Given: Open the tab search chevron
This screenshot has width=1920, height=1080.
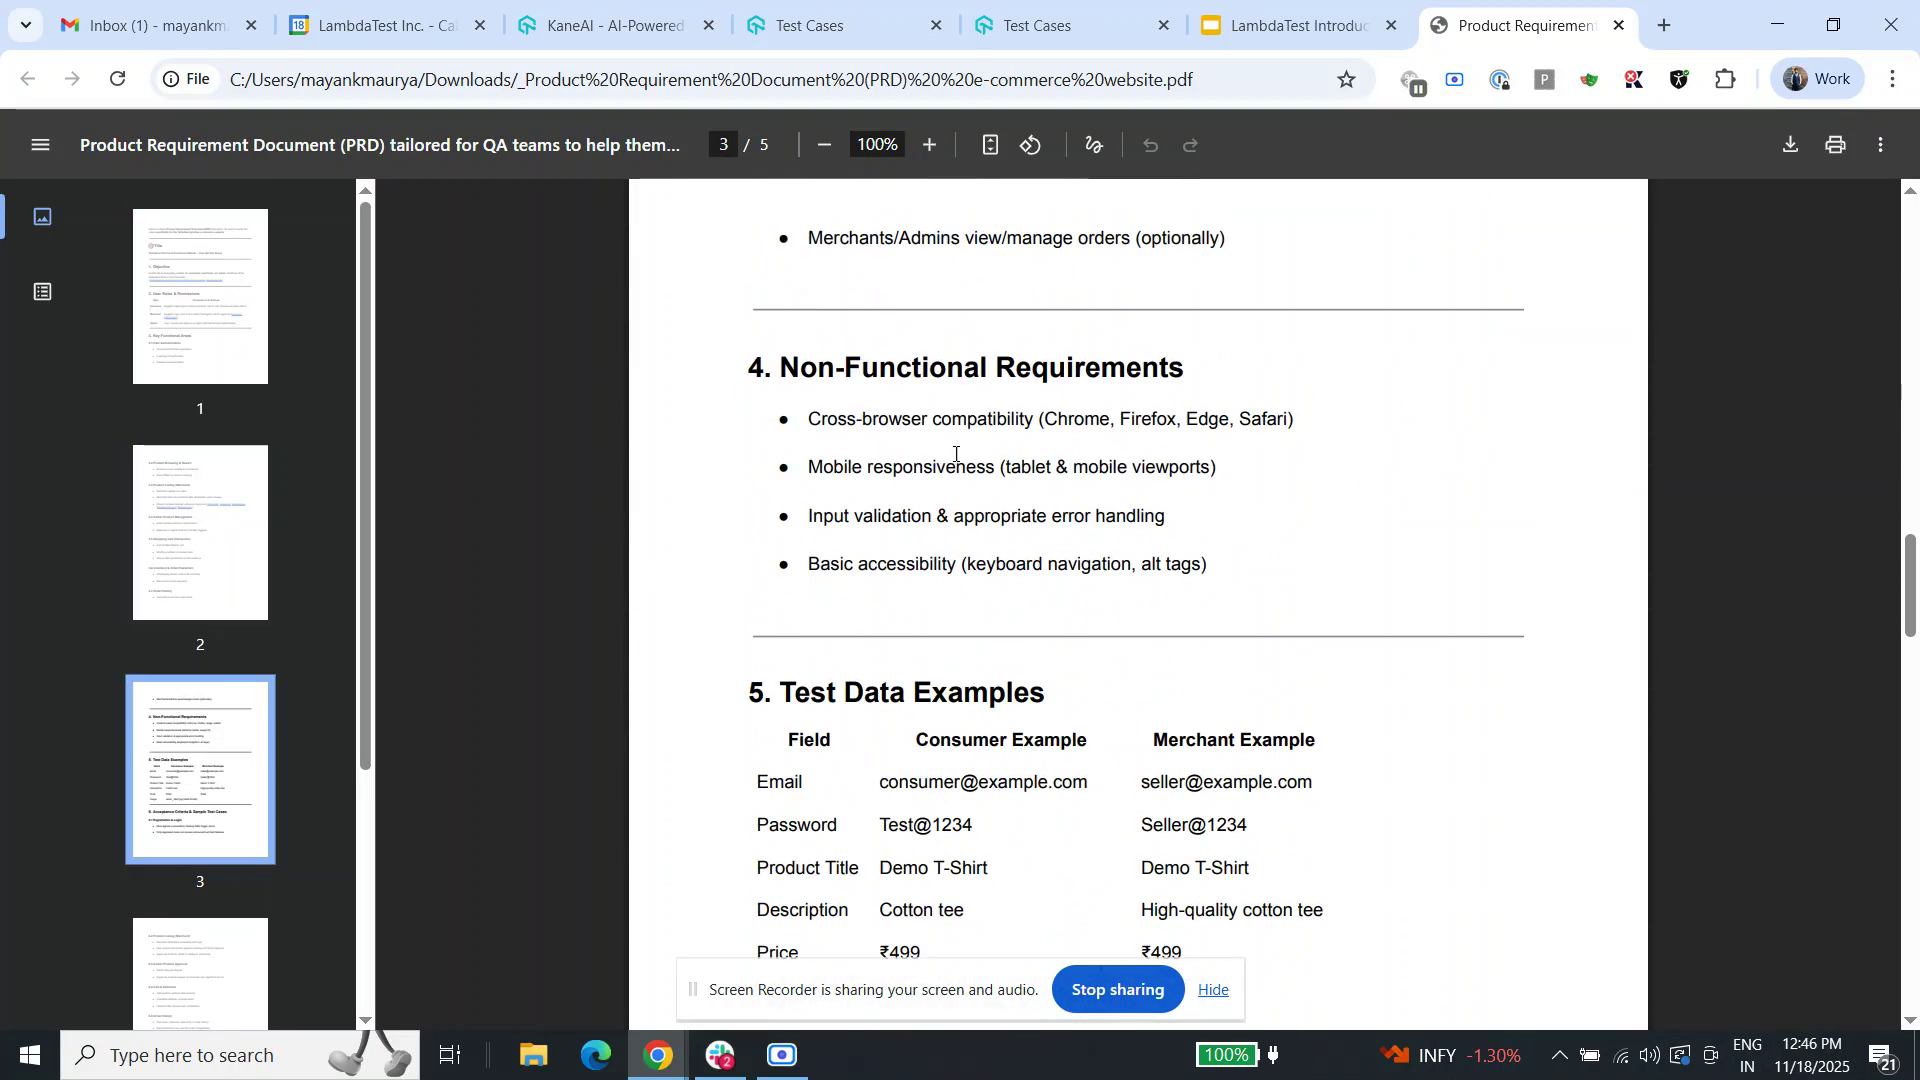Looking at the screenshot, I should coord(26,25).
